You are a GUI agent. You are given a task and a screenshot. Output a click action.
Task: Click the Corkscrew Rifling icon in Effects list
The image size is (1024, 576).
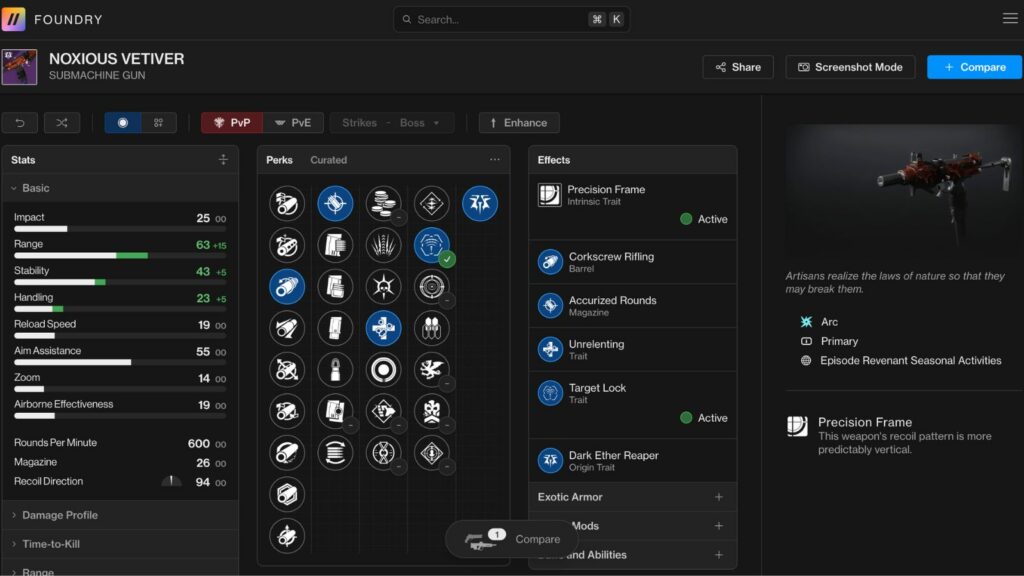point(550,262)
